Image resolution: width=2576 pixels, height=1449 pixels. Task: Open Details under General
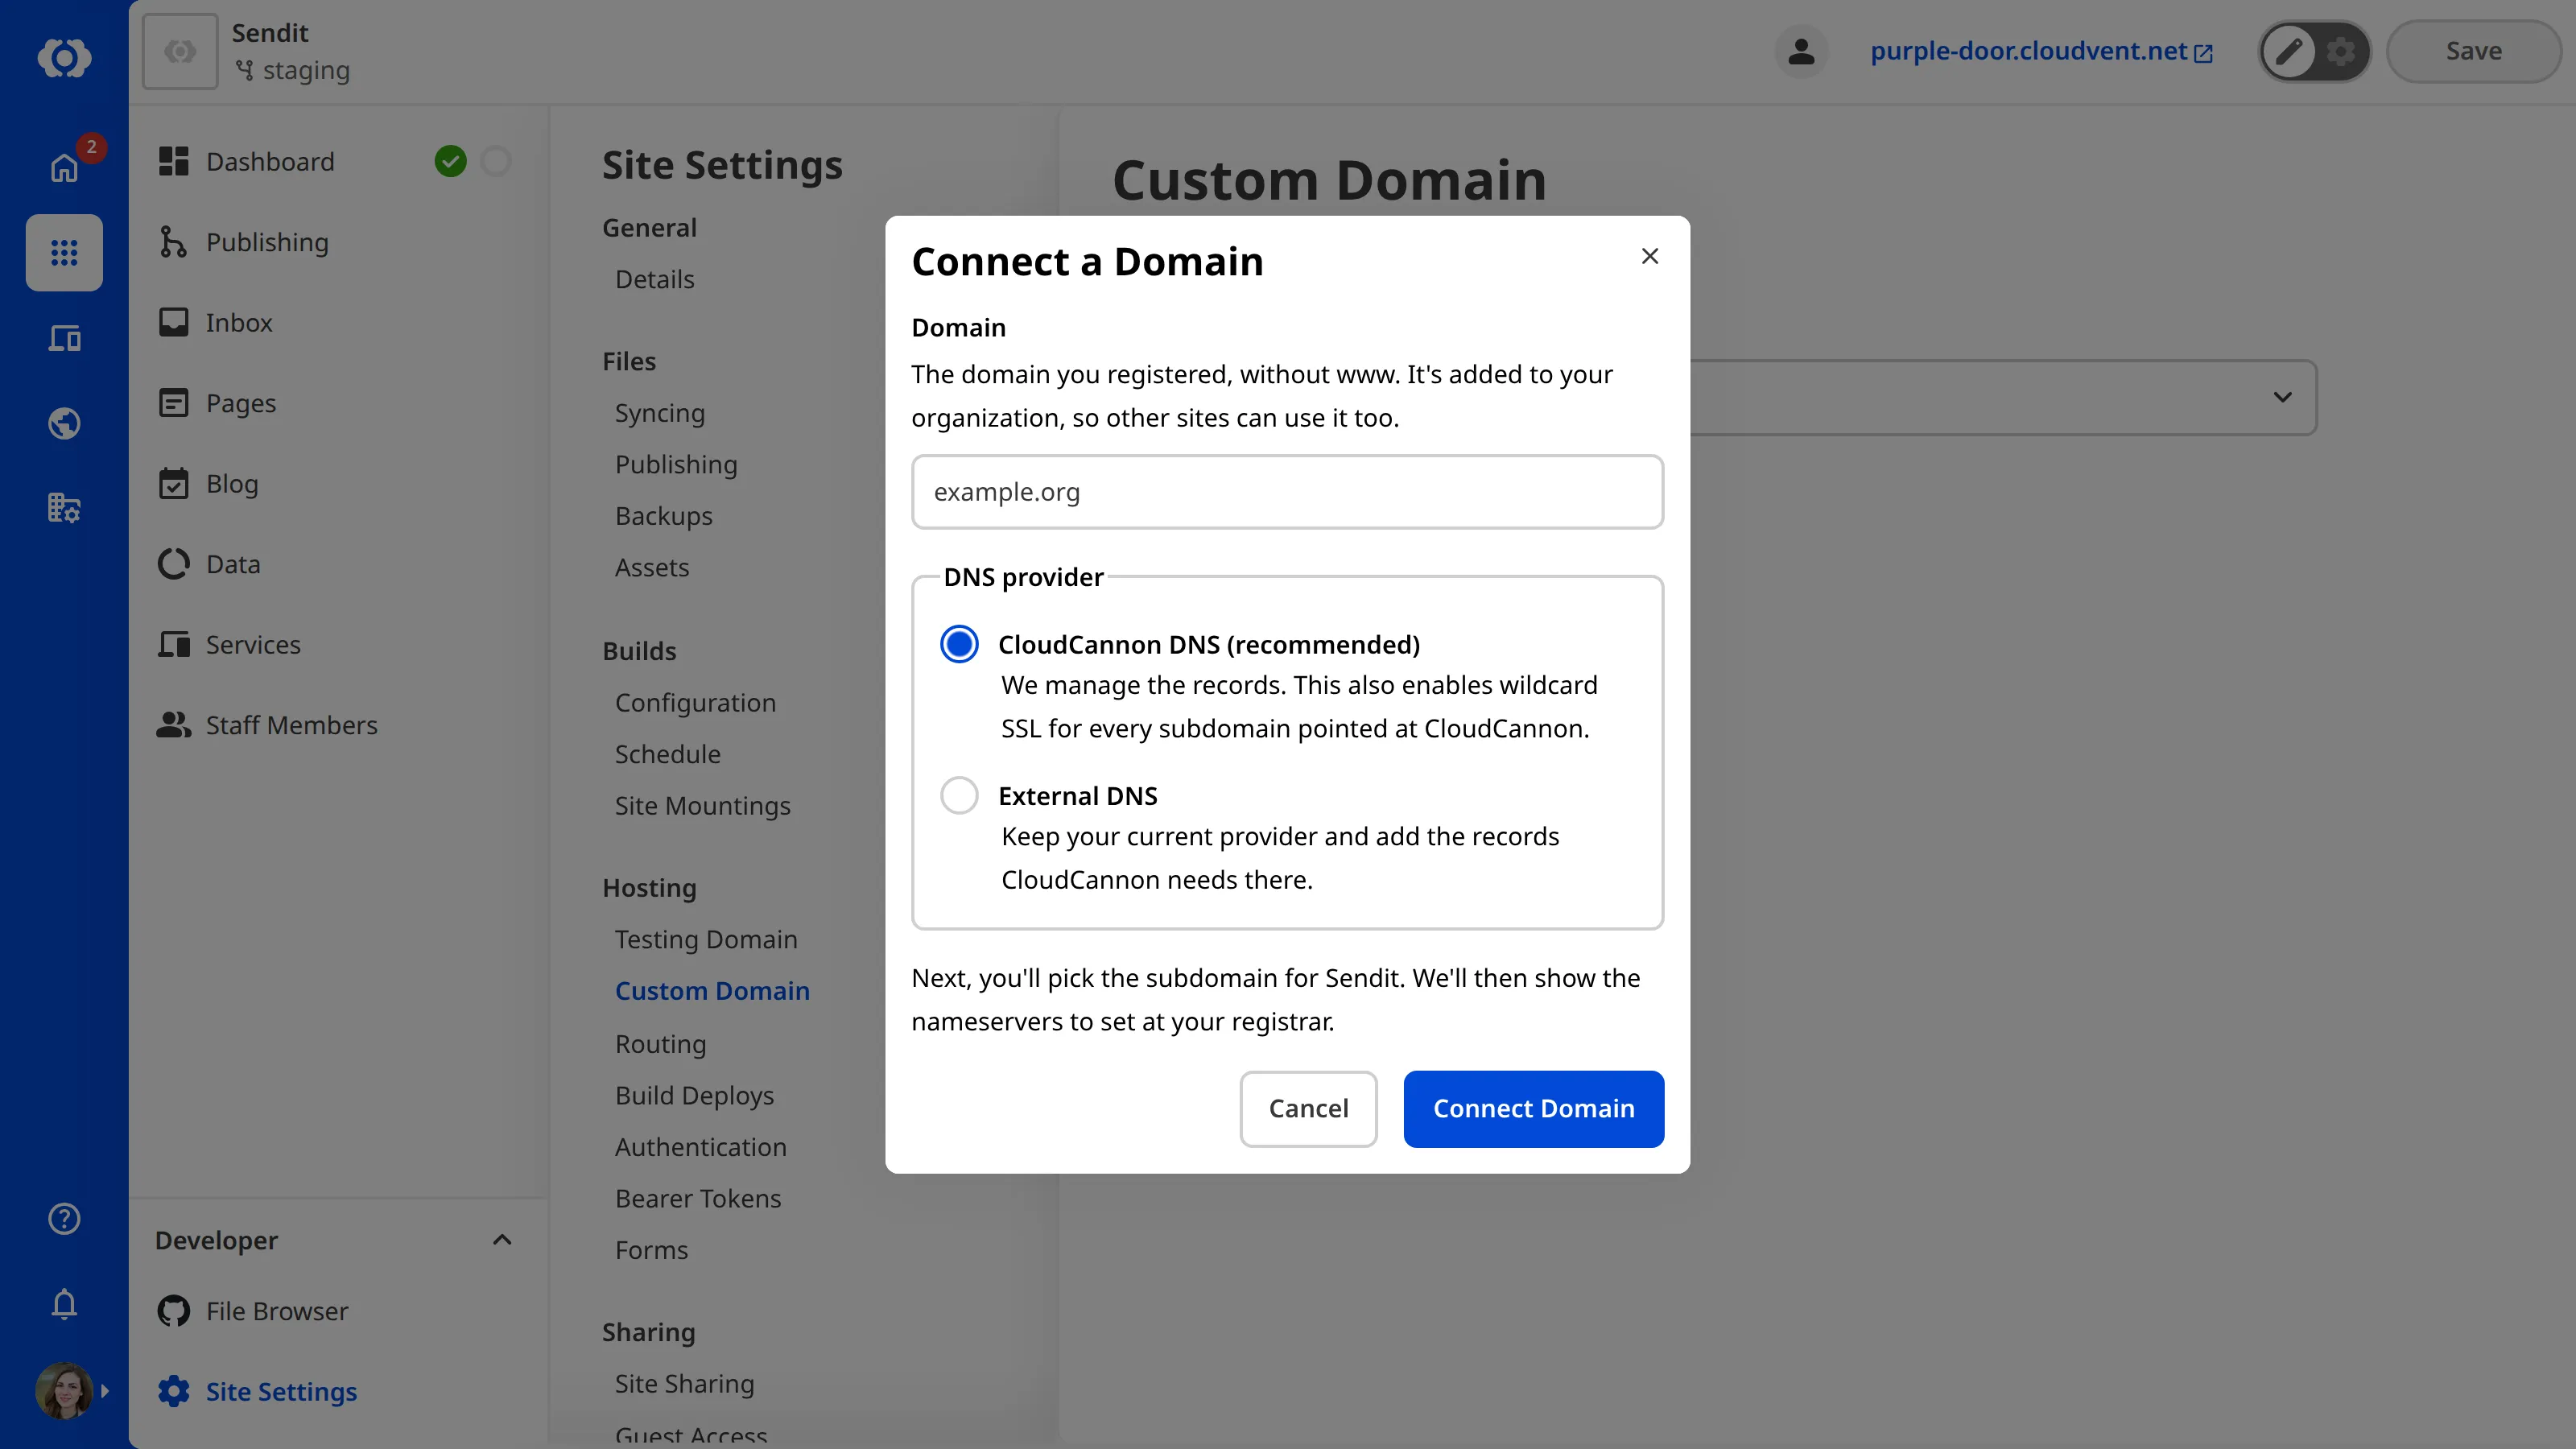[654, 279]
